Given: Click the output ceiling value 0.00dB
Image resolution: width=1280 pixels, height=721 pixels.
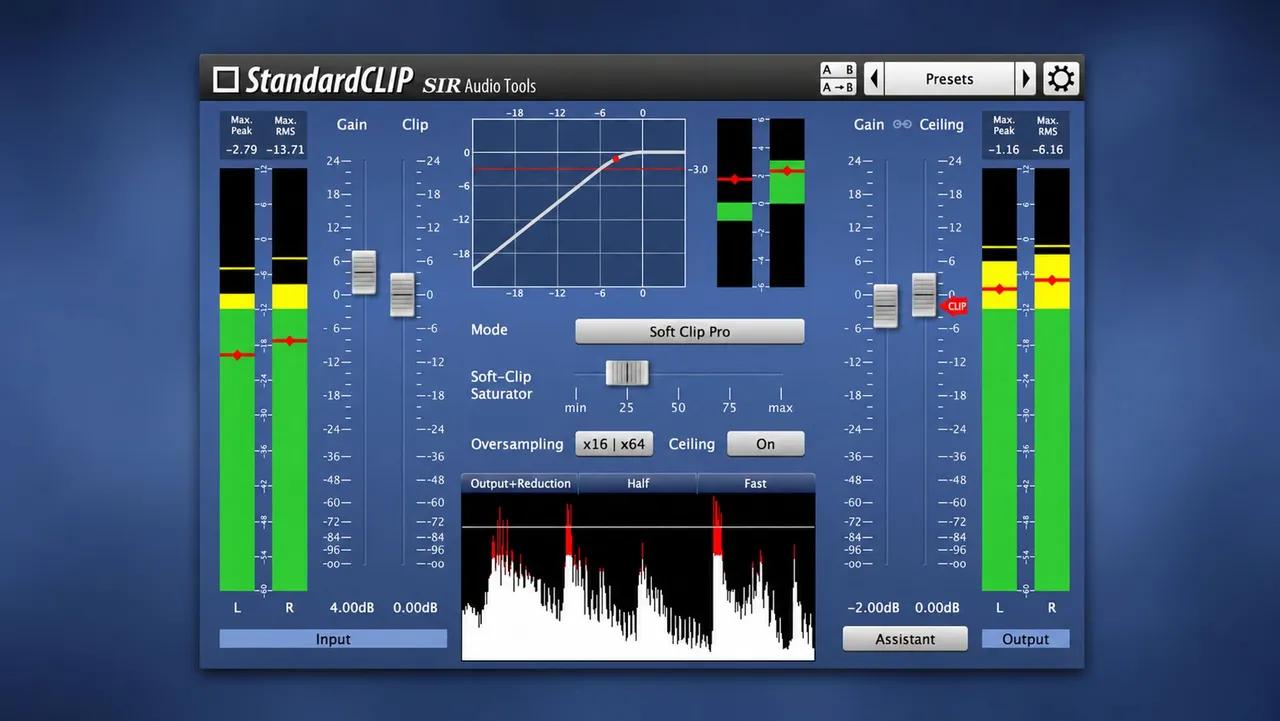Looking at the screenshot, I should [x=937, y=607].
